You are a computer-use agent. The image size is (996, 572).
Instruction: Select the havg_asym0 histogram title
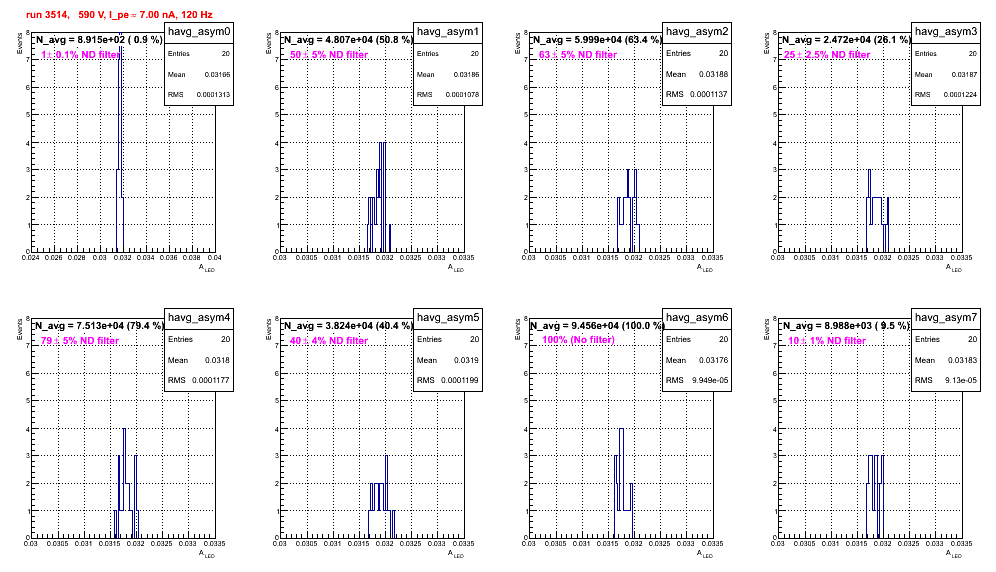199,32
